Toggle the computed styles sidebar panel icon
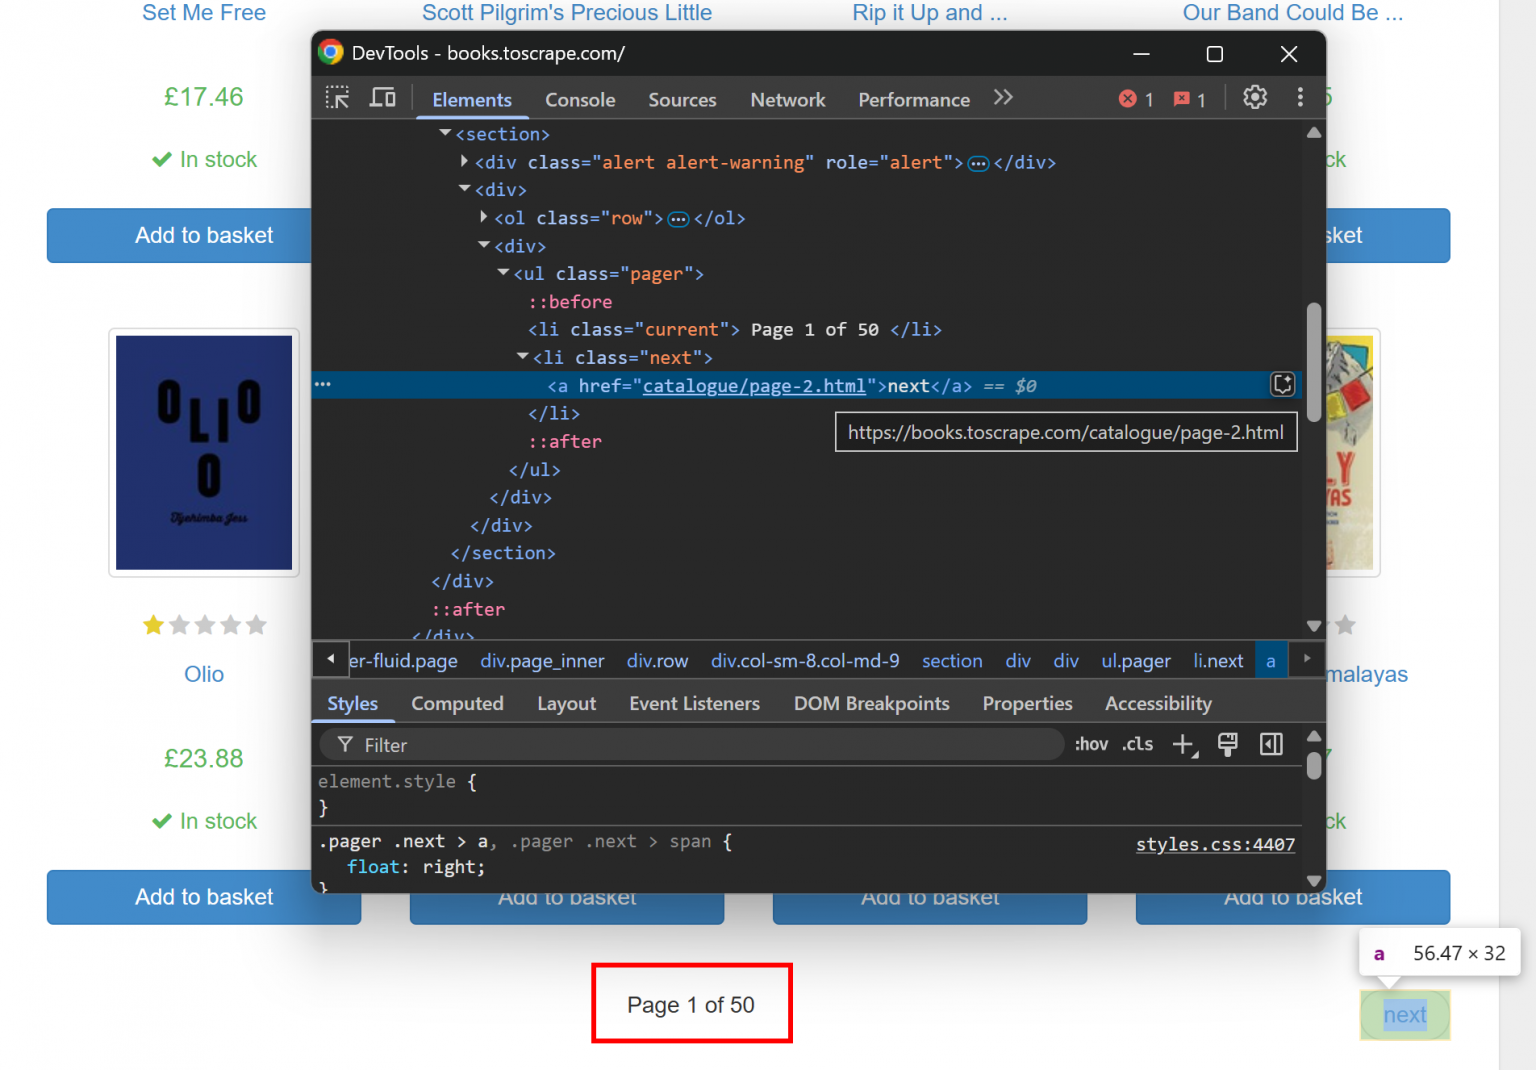Viewport: 1536px width, 1070px height. (1271, 744)
